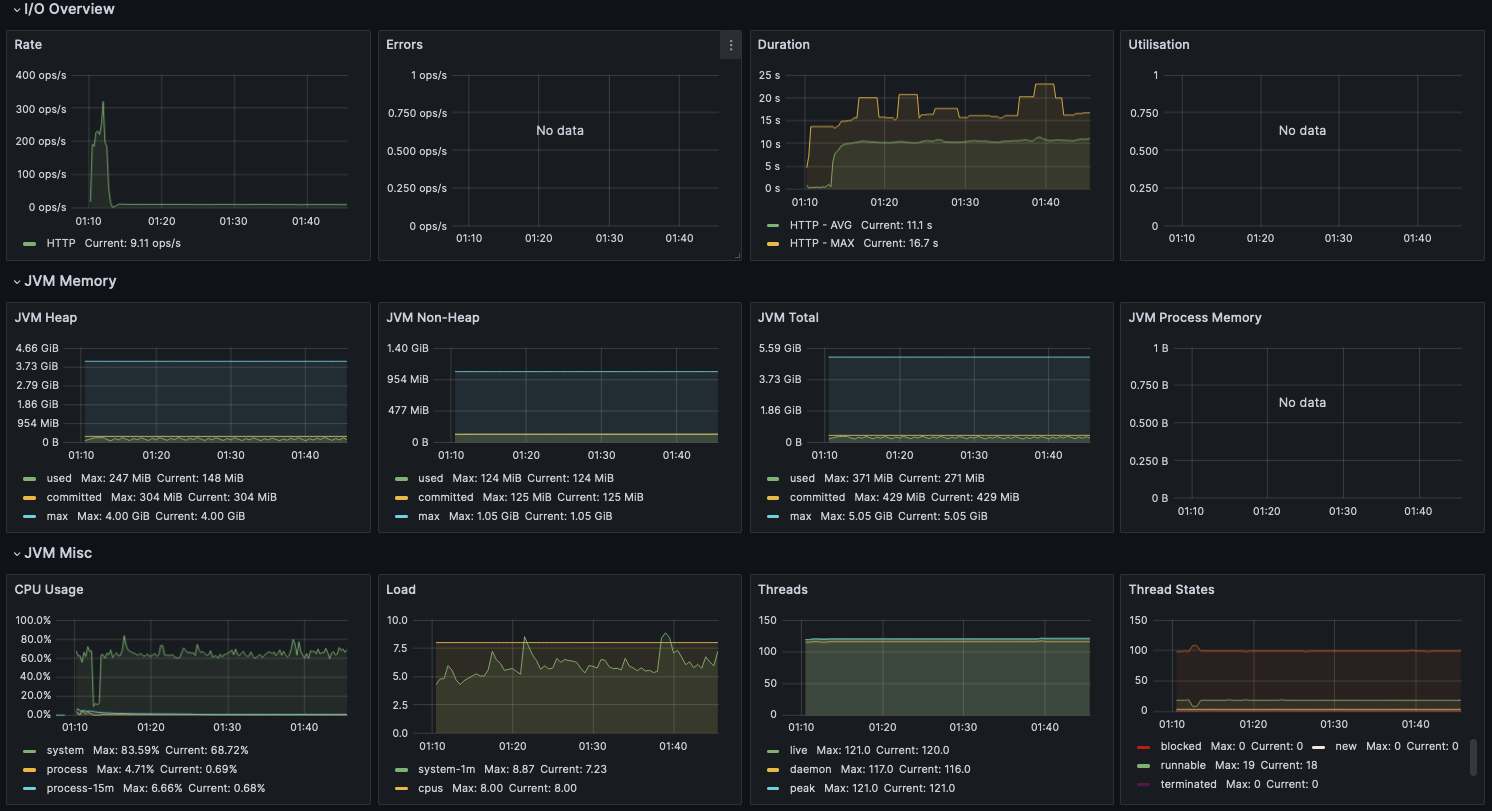This screenshot has height=811, width=1492.
Task: Toggle committed series in JVM Non-Heap legend
Action: click(x=446, y=497)
